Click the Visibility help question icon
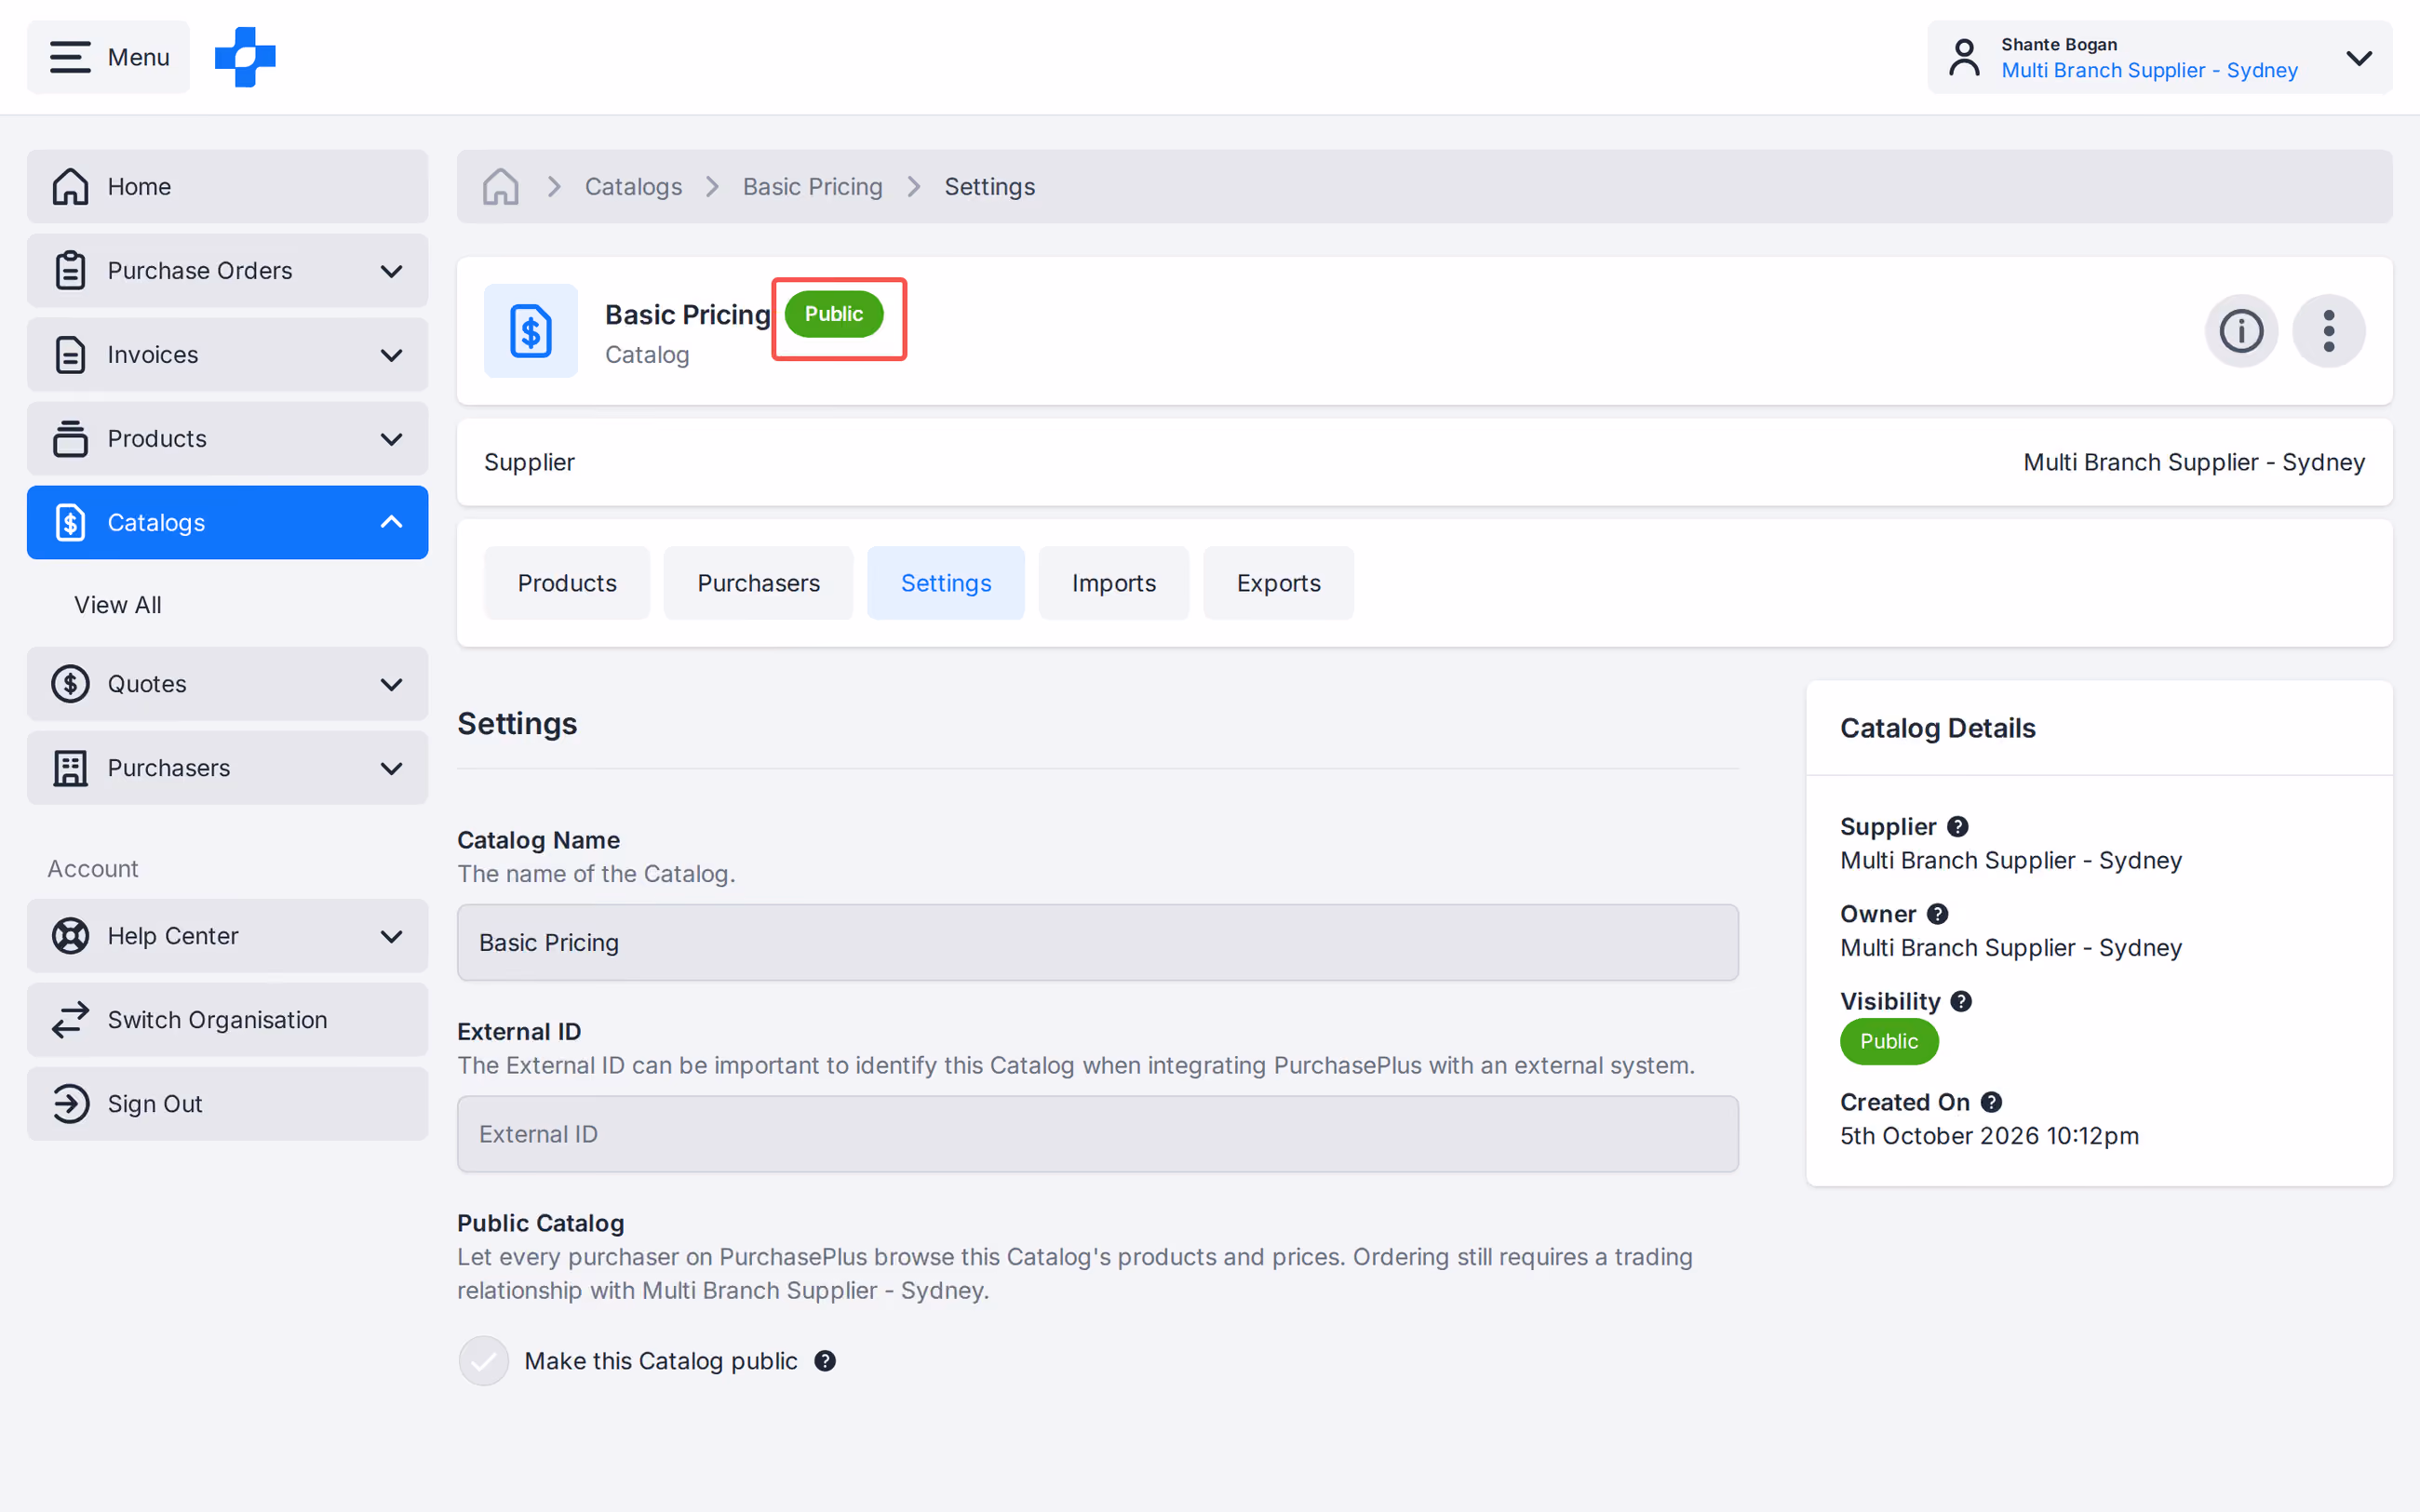The height and width of the screenshot is (1512, 2420). pyautogui.click(x=1961, y=1001)
